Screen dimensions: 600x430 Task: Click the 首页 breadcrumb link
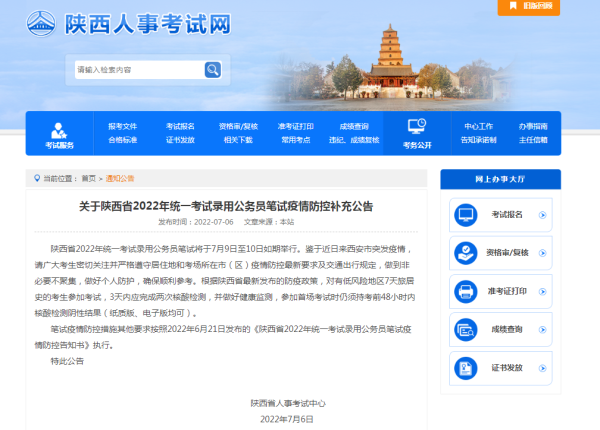(x=89, y=178)
